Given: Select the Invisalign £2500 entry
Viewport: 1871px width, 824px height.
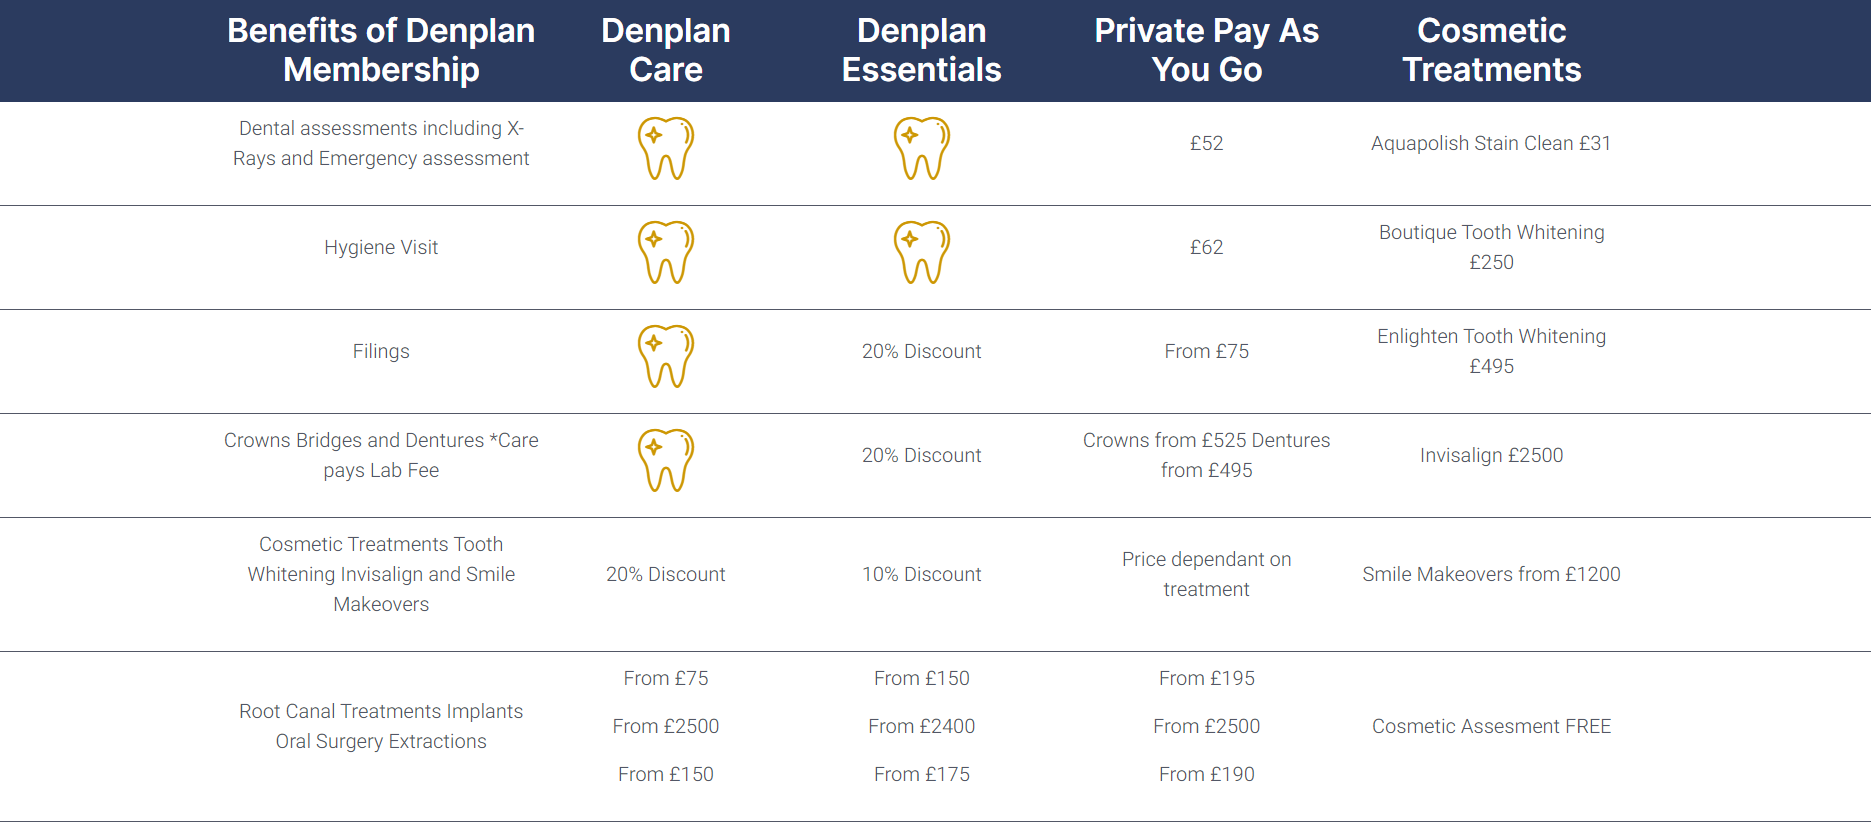Looking at the screenshot, I should click(1492, 455).
